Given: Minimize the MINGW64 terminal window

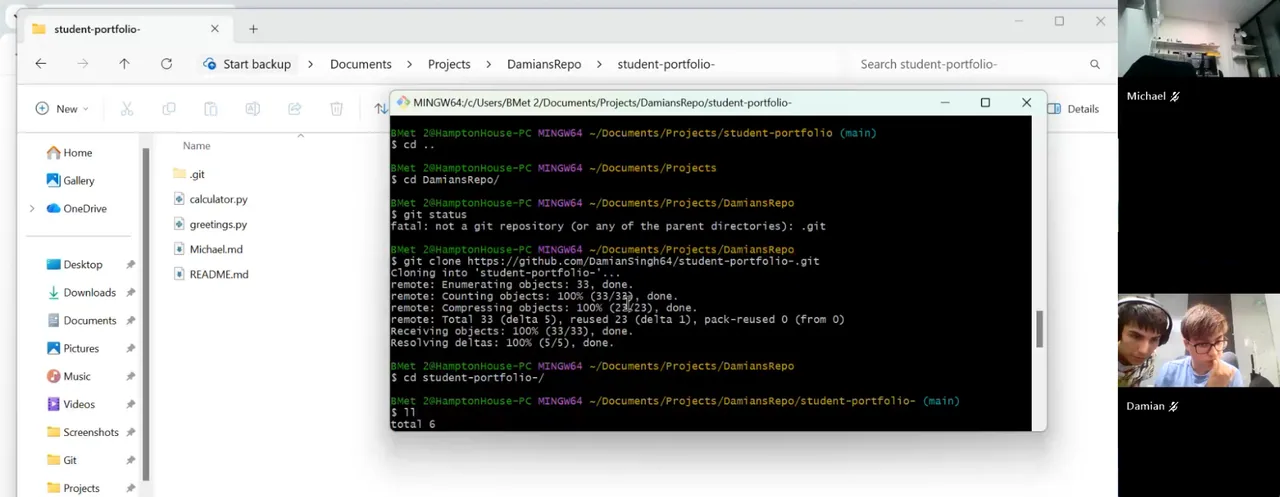Looking at the screenshot, I should [x=944, y=102].
